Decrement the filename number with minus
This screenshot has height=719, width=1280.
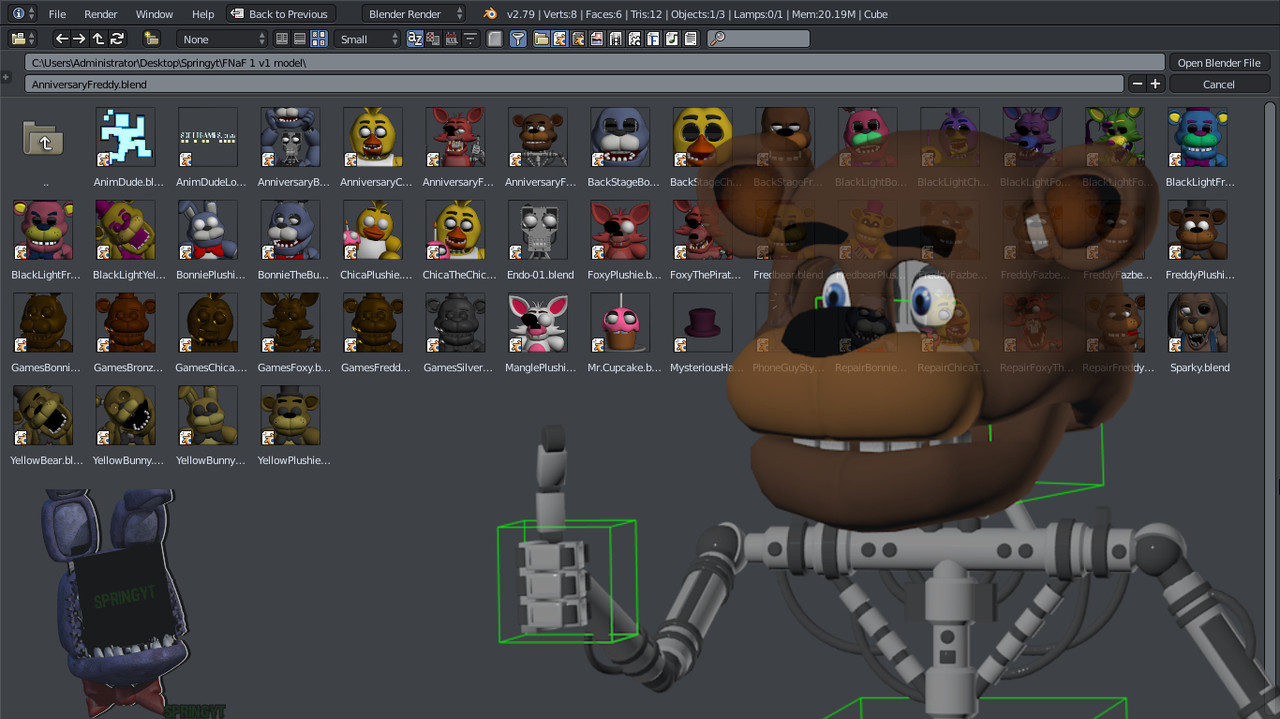(x=1137, y=84)
